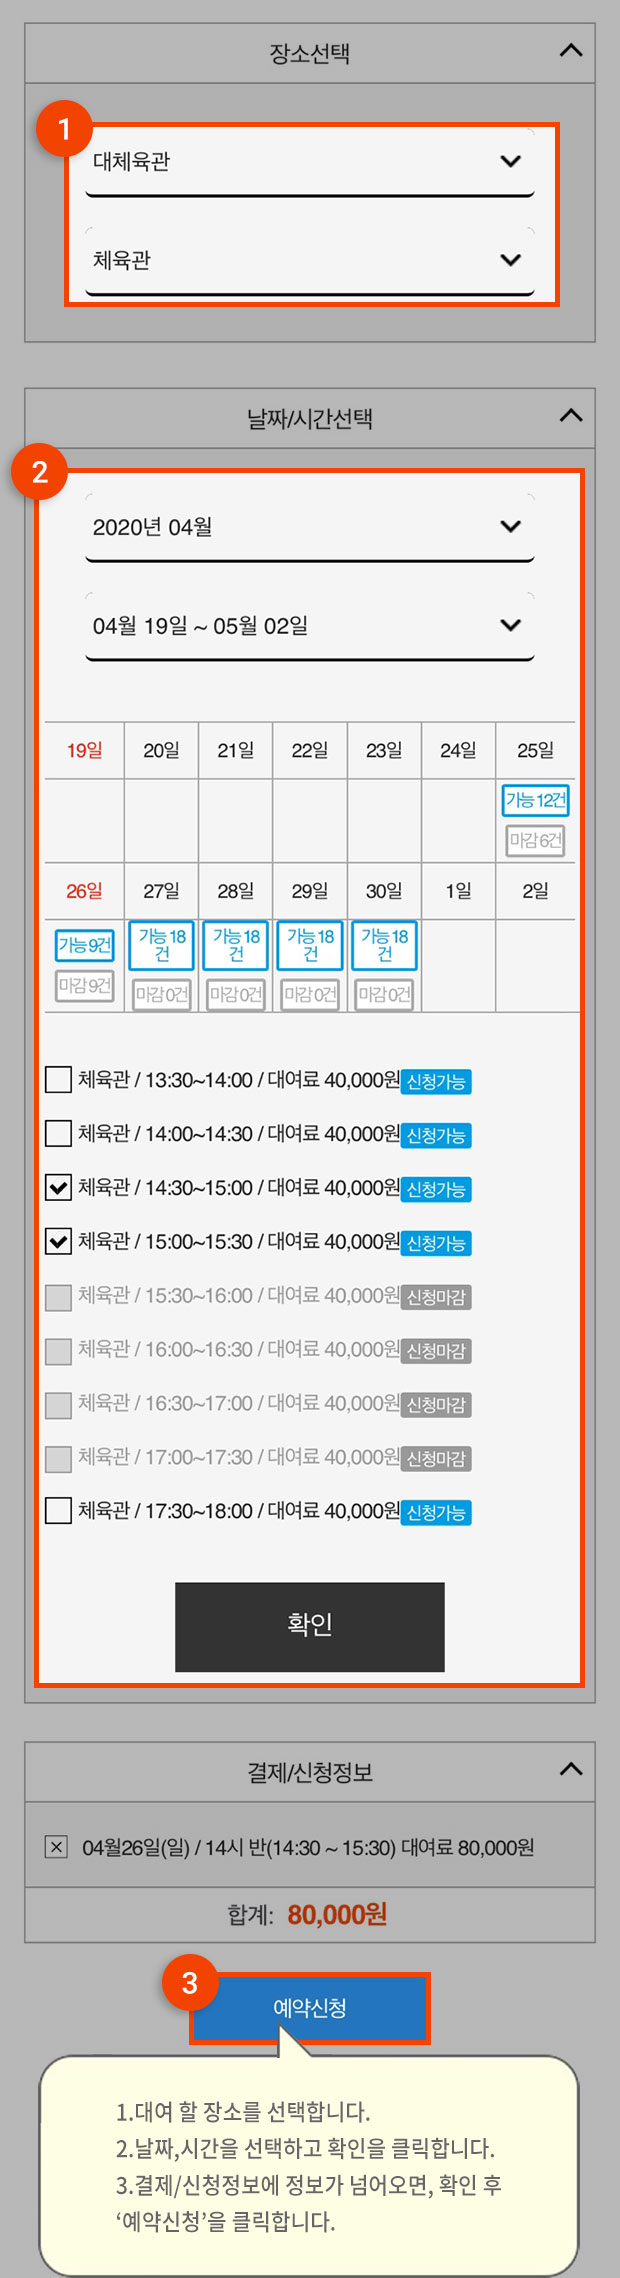Collapse the 결제/신청정보 section chevron
This screenshot has height=2278, width=620.
pos(571,1769)
